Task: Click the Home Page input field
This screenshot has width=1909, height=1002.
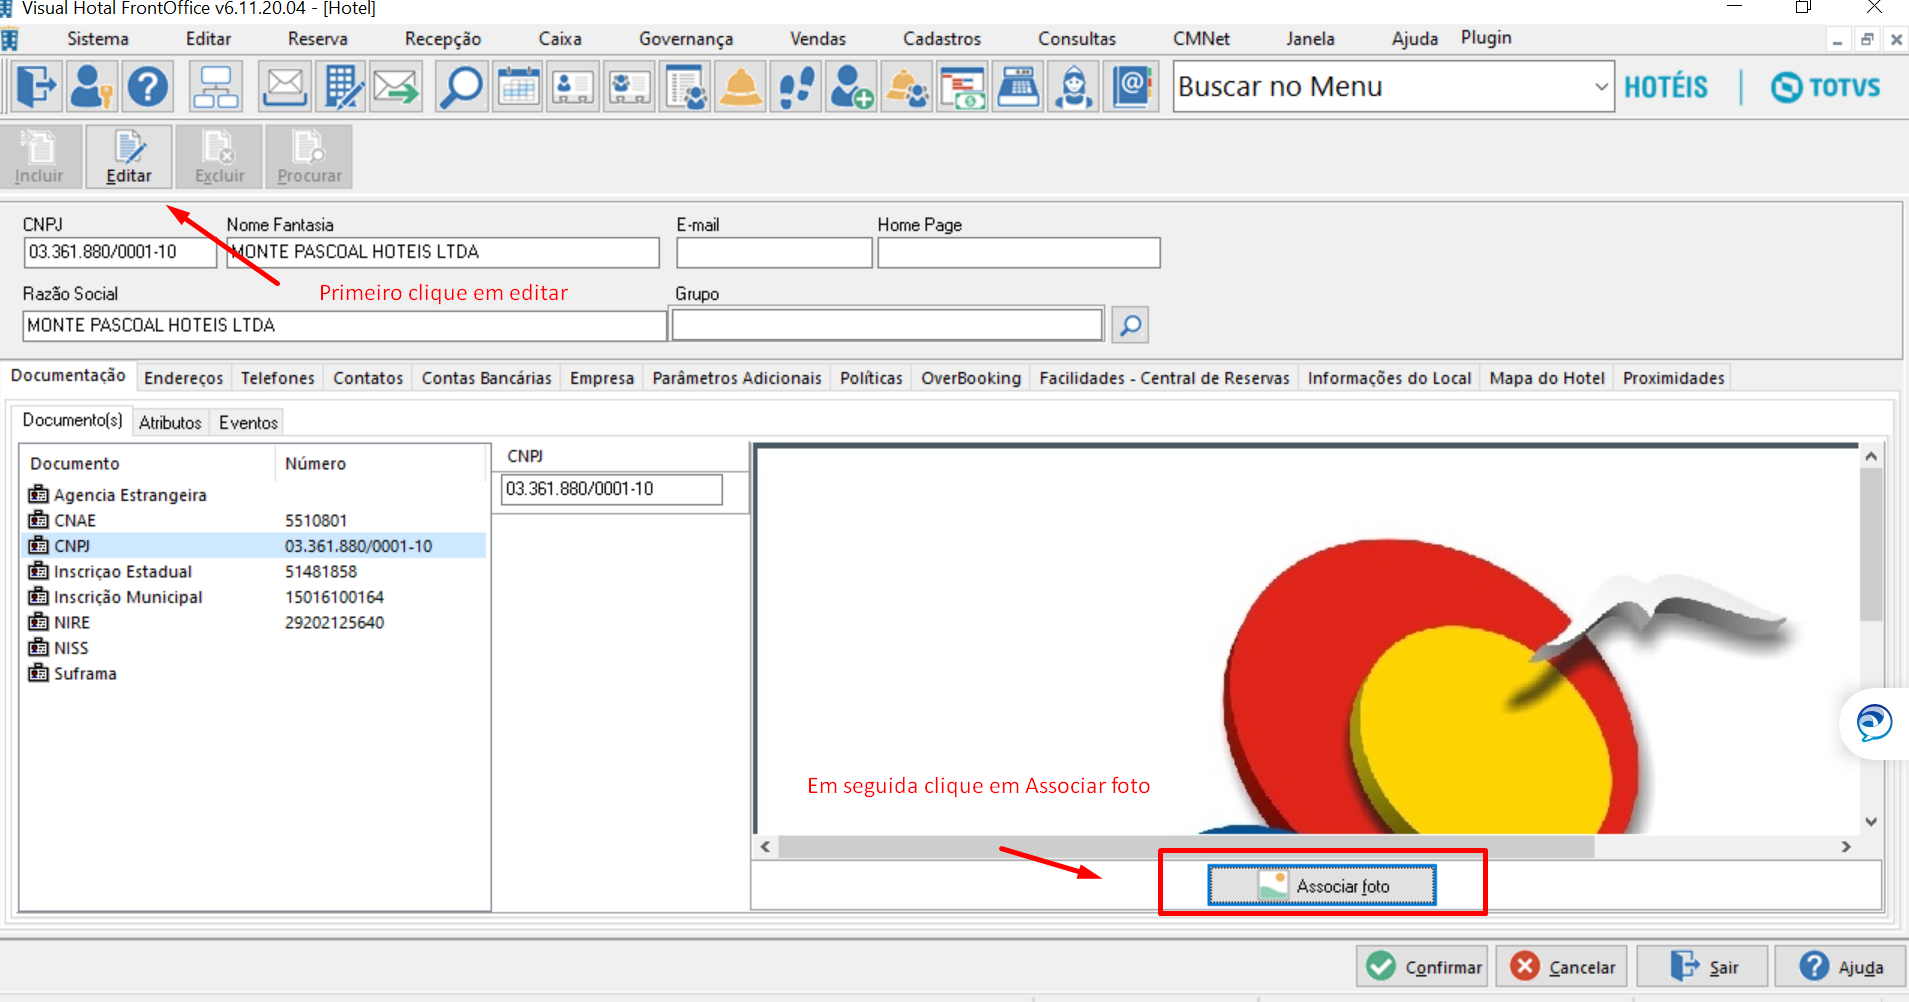Action: click(x=1019, y=252)
